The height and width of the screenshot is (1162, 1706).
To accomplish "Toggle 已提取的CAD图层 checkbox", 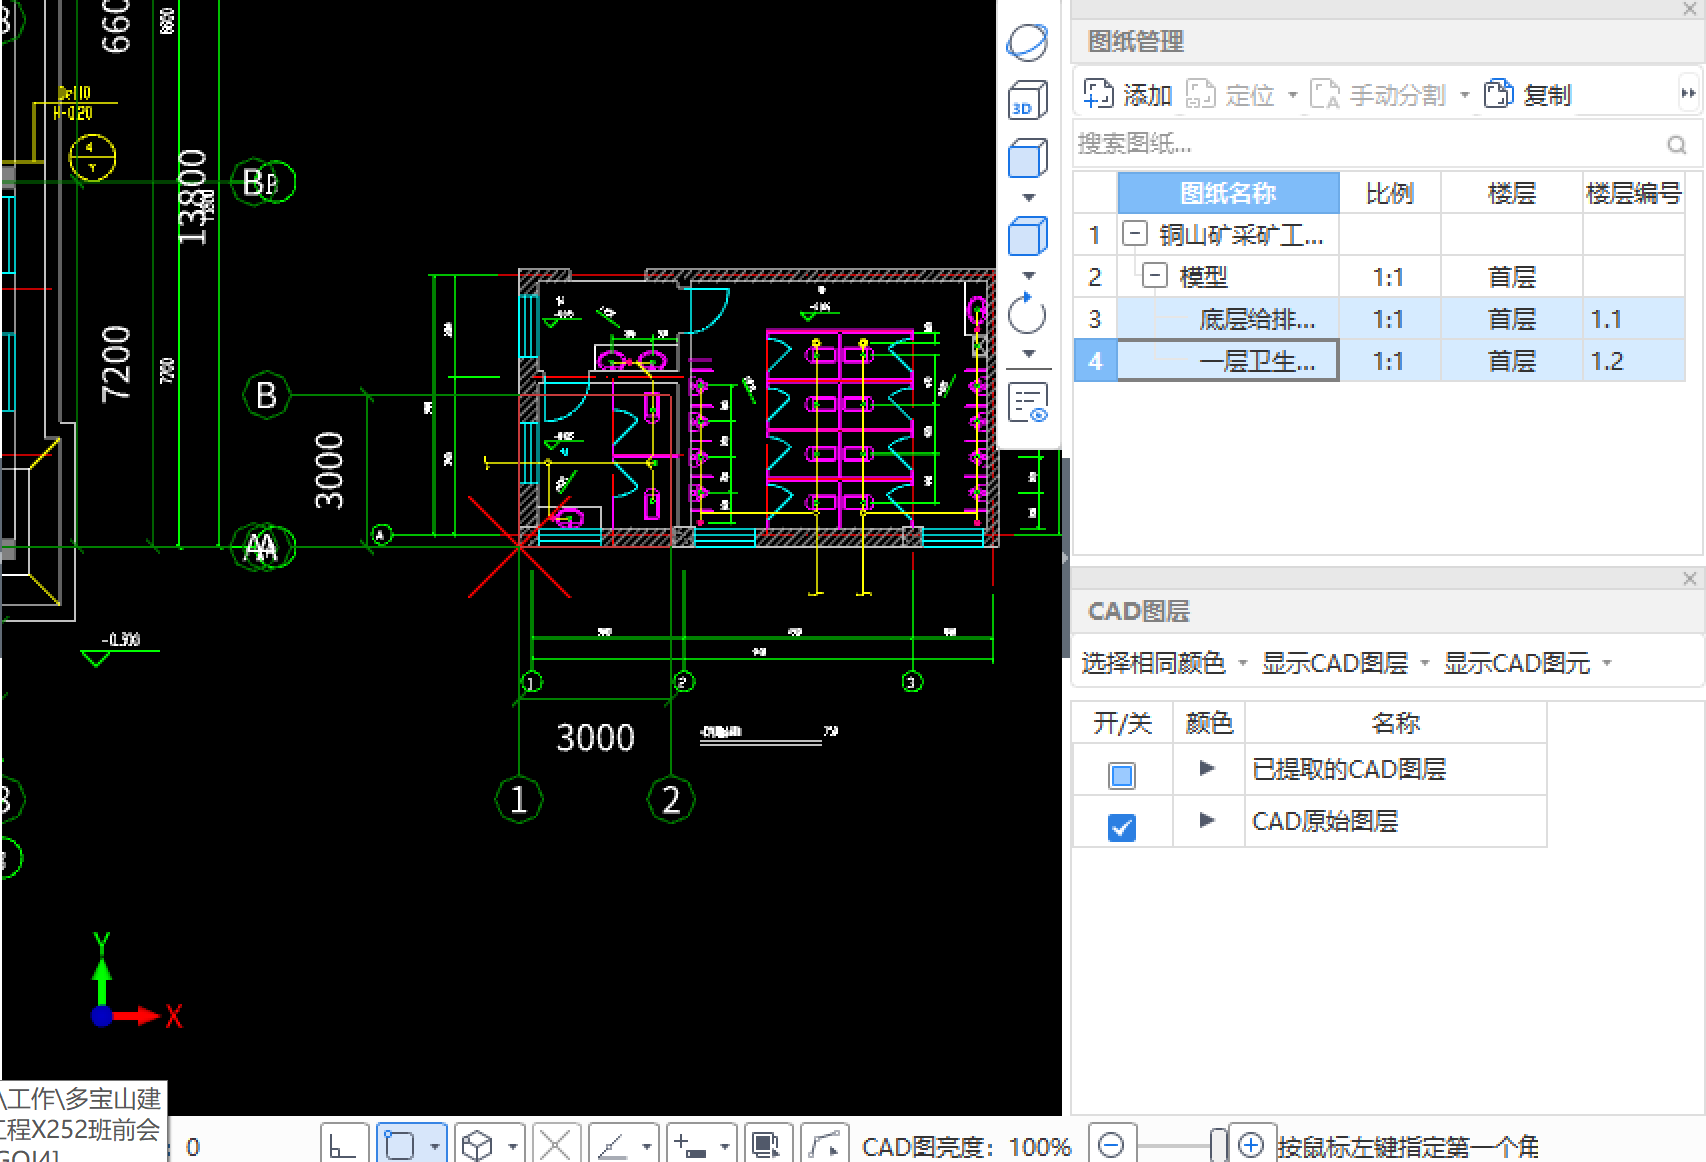I will 1122,775.
